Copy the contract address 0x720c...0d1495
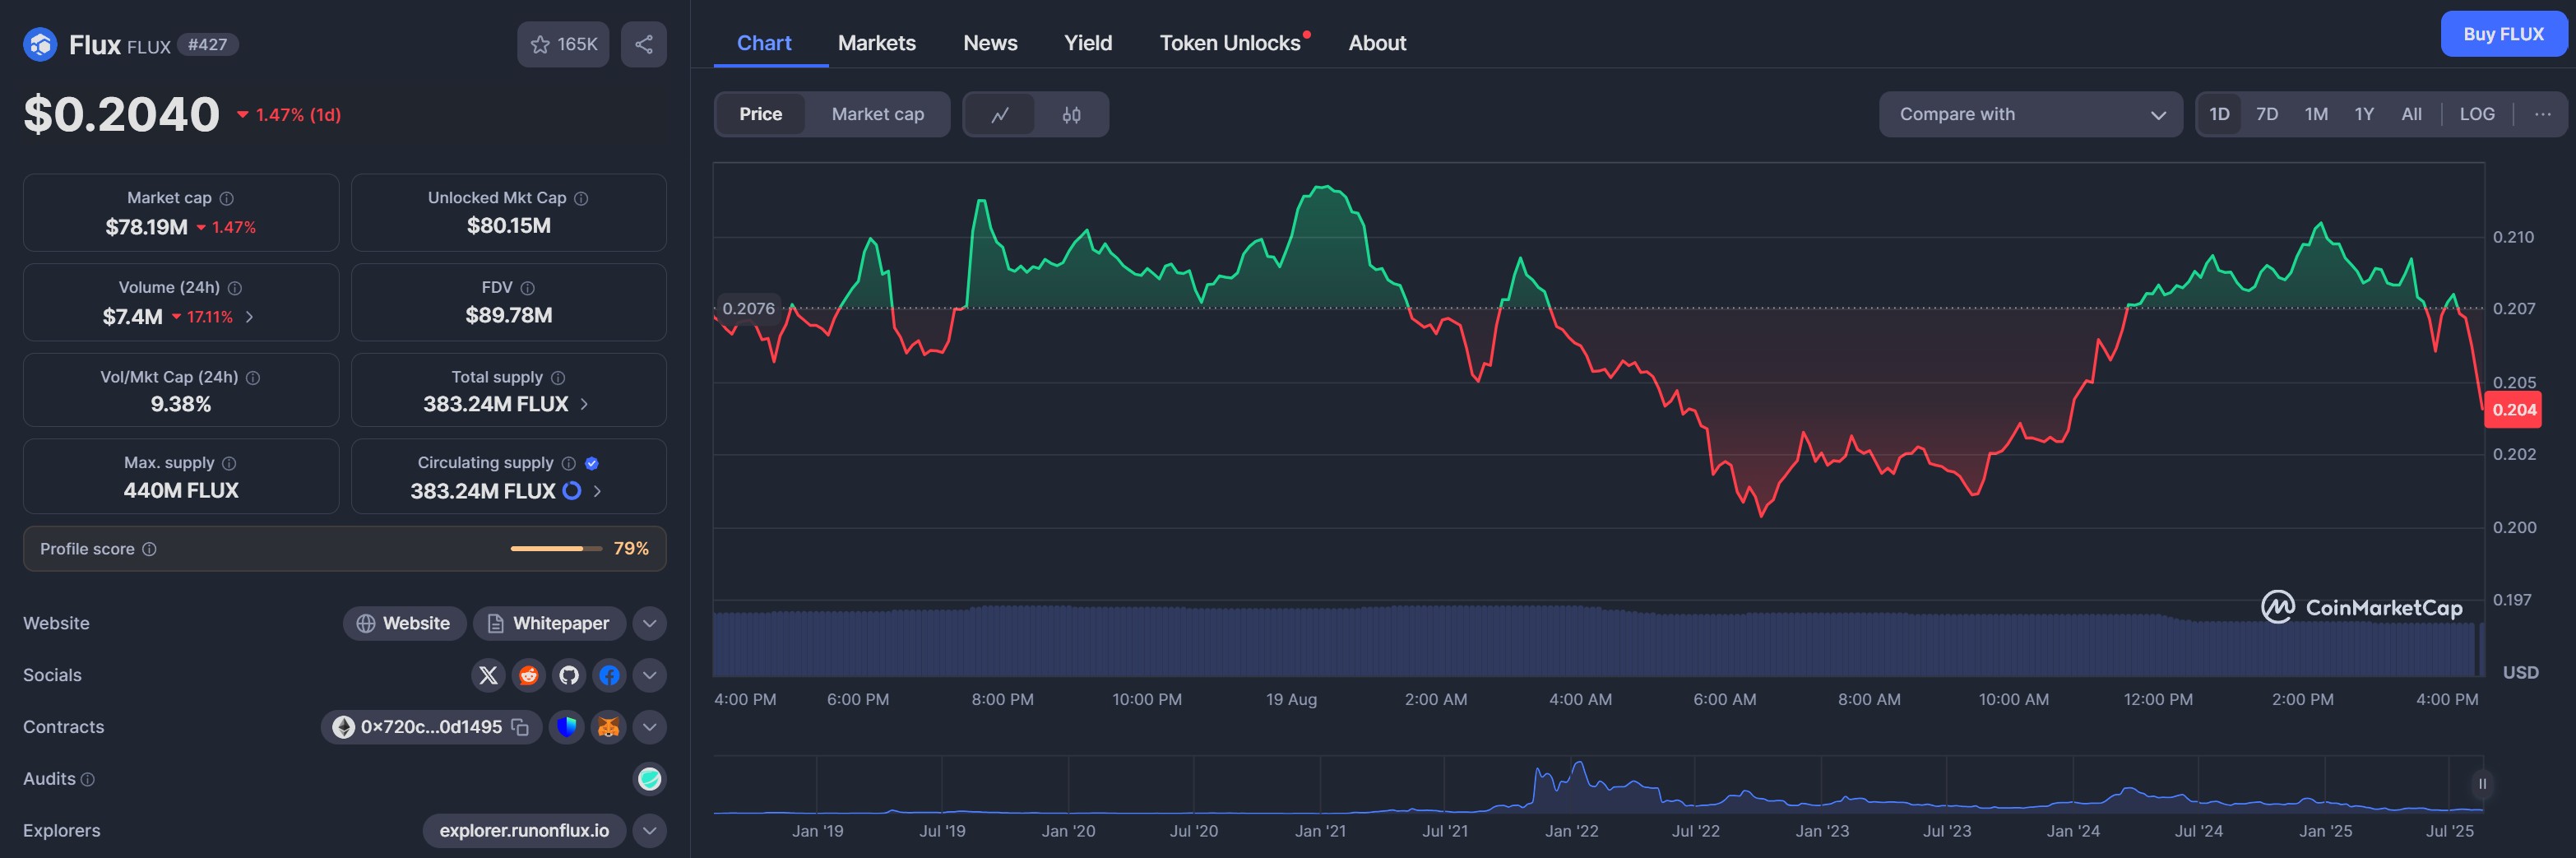 pos(520,727)
